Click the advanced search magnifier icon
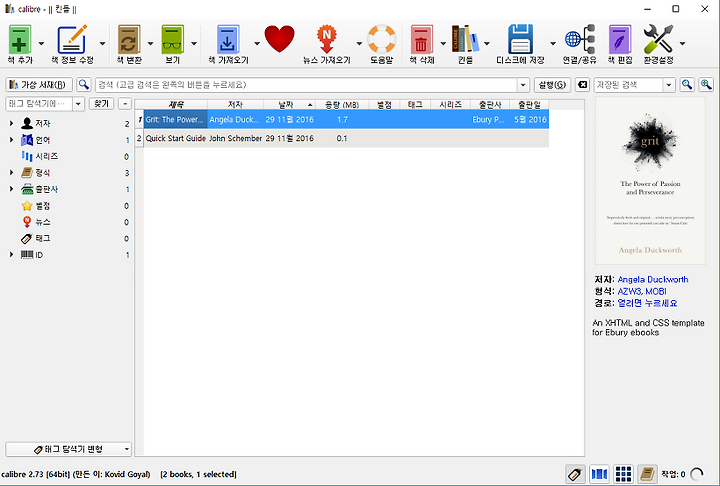Image resolution: width=720 pixels, height=486 pixels. tap(84, 85)
